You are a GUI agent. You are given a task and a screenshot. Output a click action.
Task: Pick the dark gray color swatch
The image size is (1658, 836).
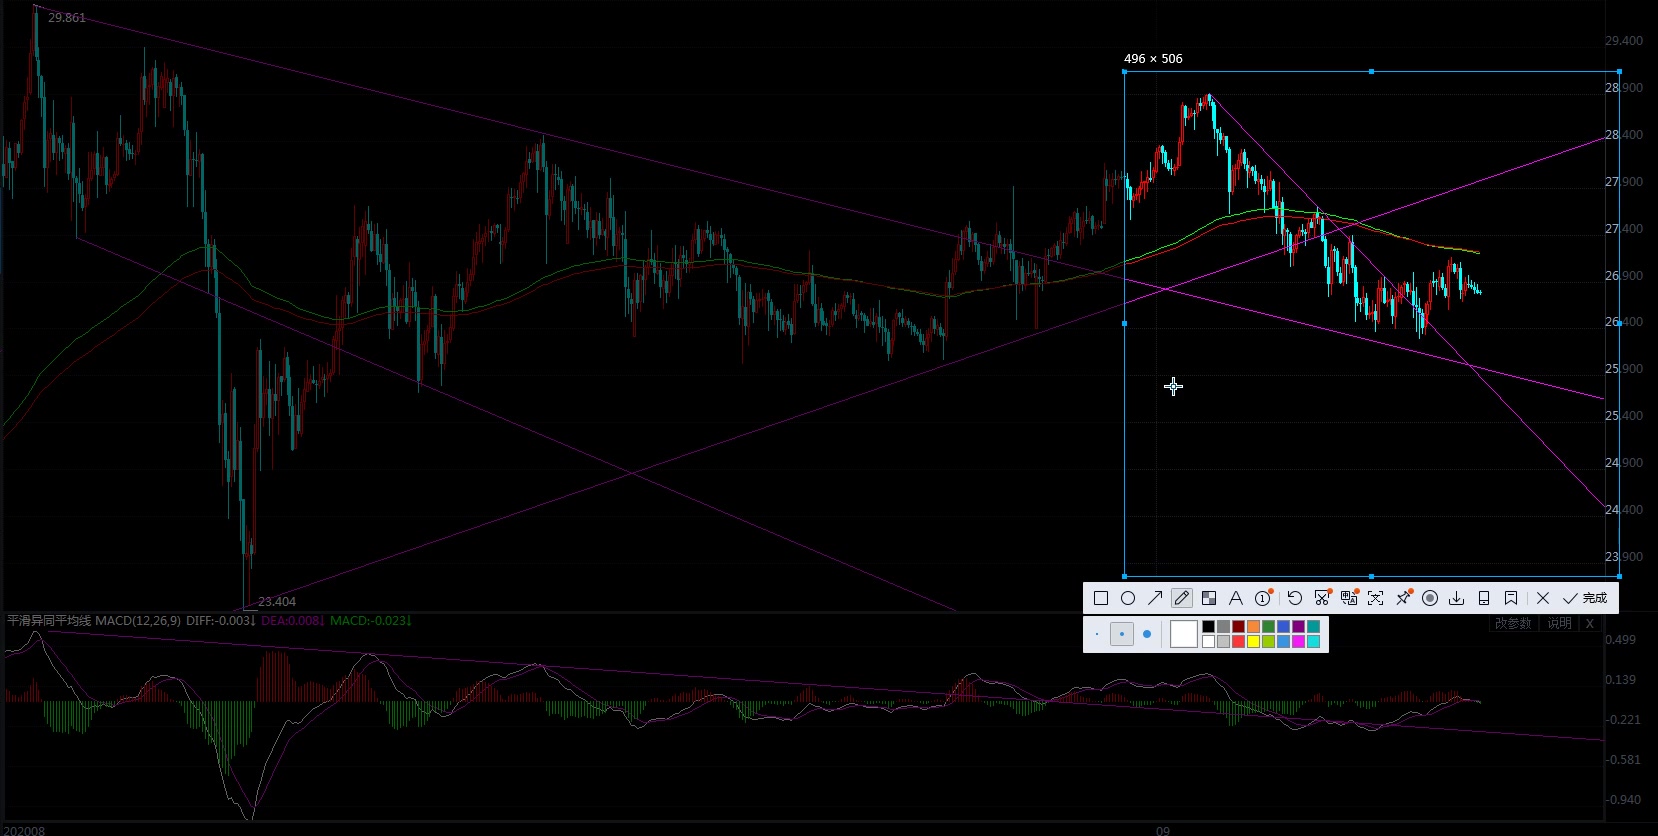point(1223,626)
